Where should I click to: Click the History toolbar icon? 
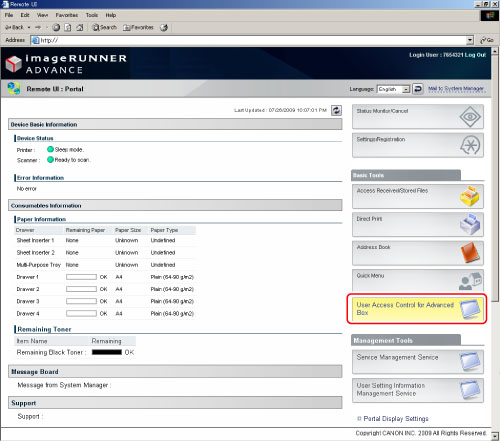tap(164, 27)
